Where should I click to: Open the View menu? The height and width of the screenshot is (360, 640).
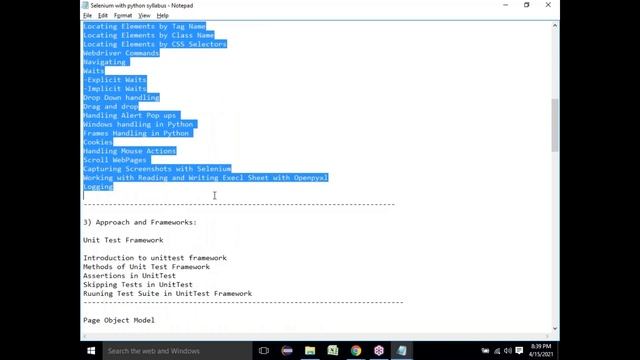click(144, 16)
